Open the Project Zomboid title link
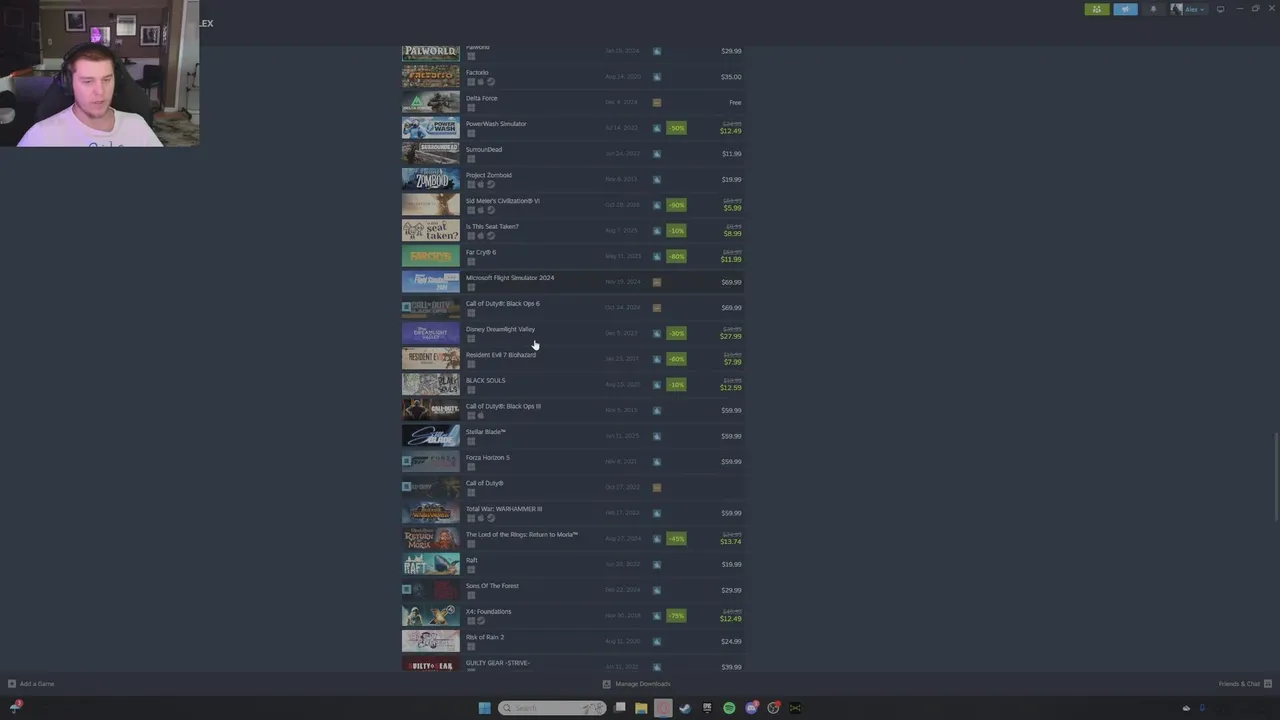 488,175
